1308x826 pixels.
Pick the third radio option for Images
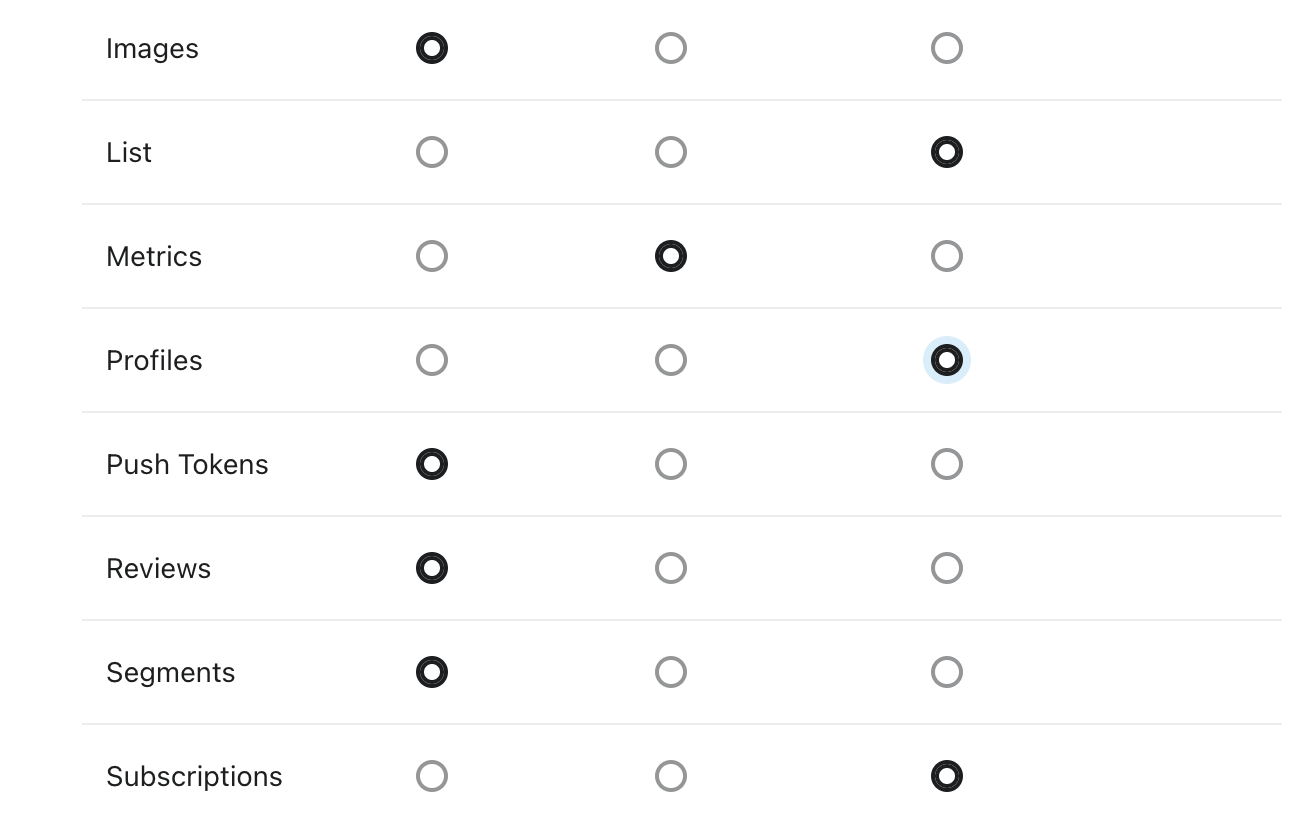pos(947,48)
